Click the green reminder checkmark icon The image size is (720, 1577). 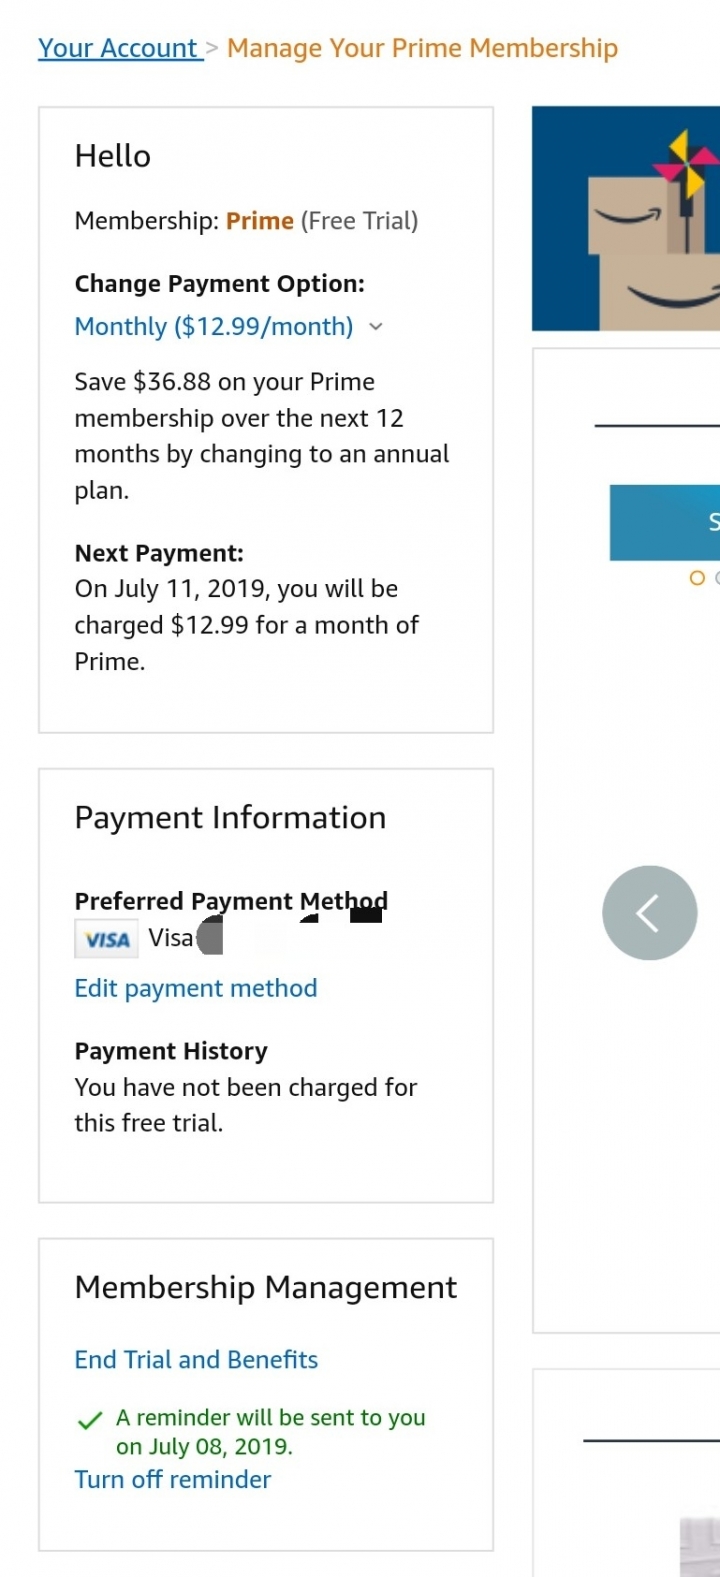pos(90,1420)
